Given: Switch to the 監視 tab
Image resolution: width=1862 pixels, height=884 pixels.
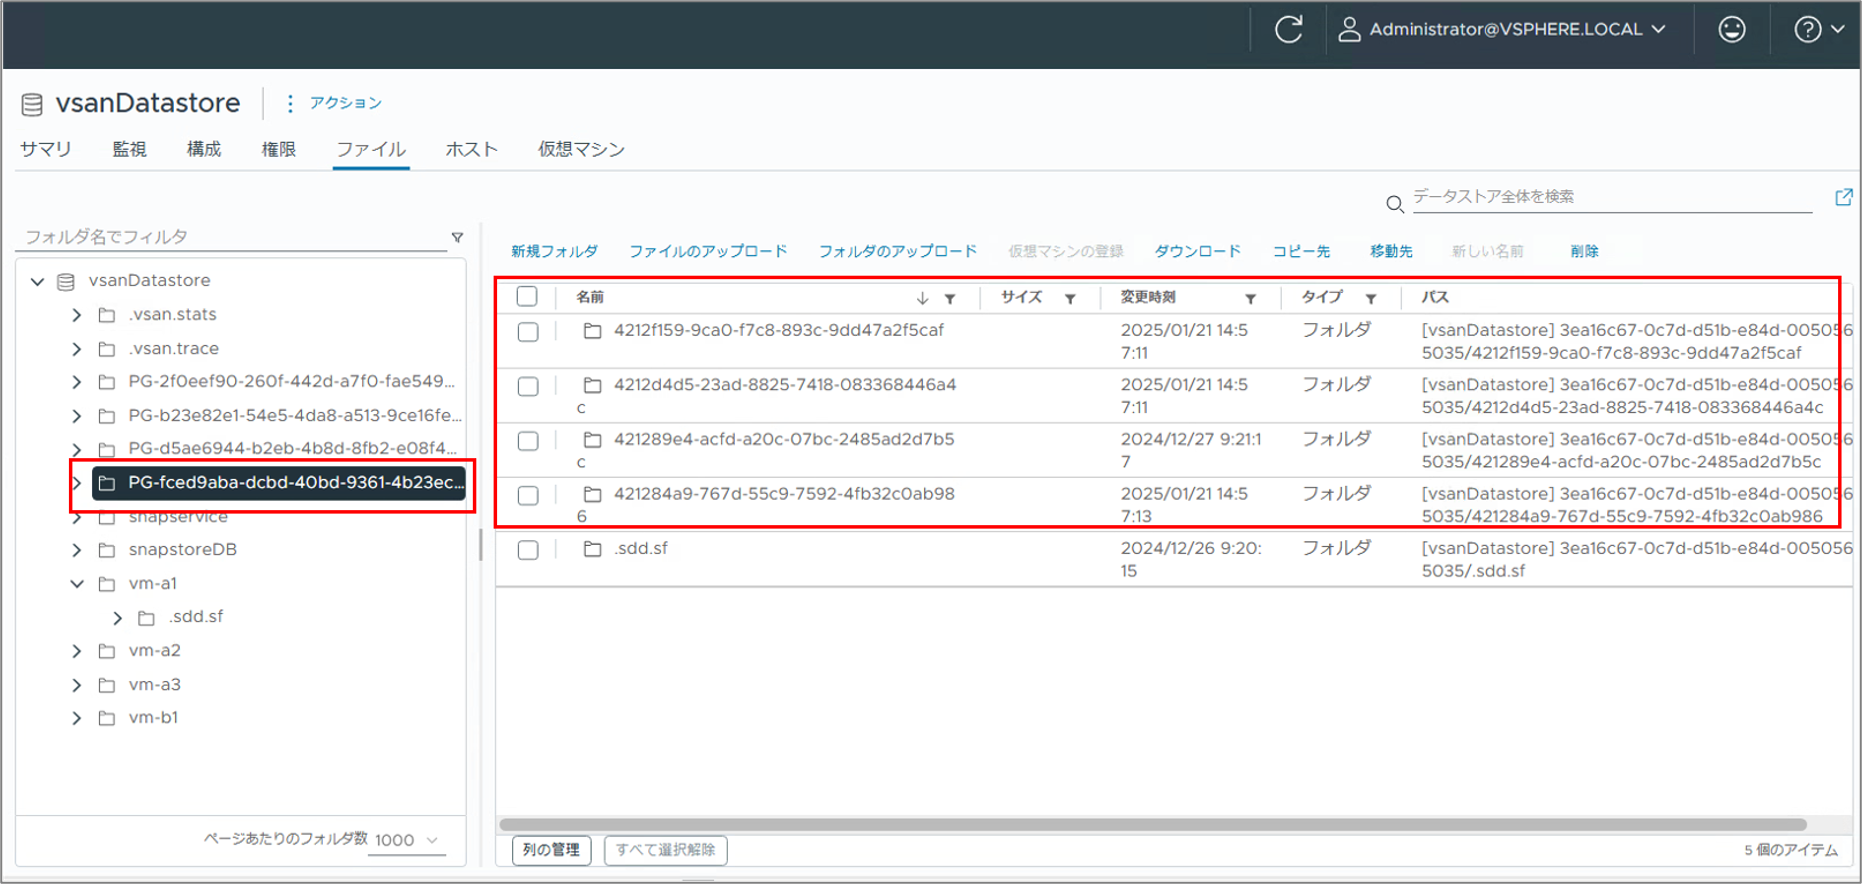Looking at the screenshot, I should click(x=129, y=149).
